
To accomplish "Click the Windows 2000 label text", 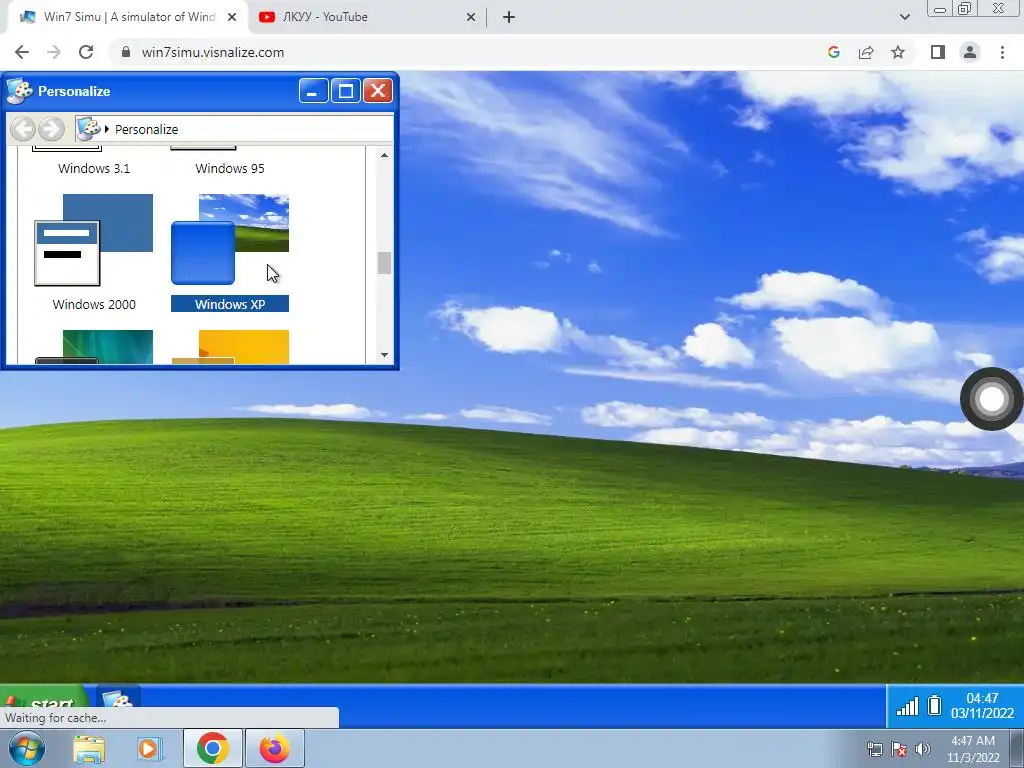I will [x=94, y=304].
